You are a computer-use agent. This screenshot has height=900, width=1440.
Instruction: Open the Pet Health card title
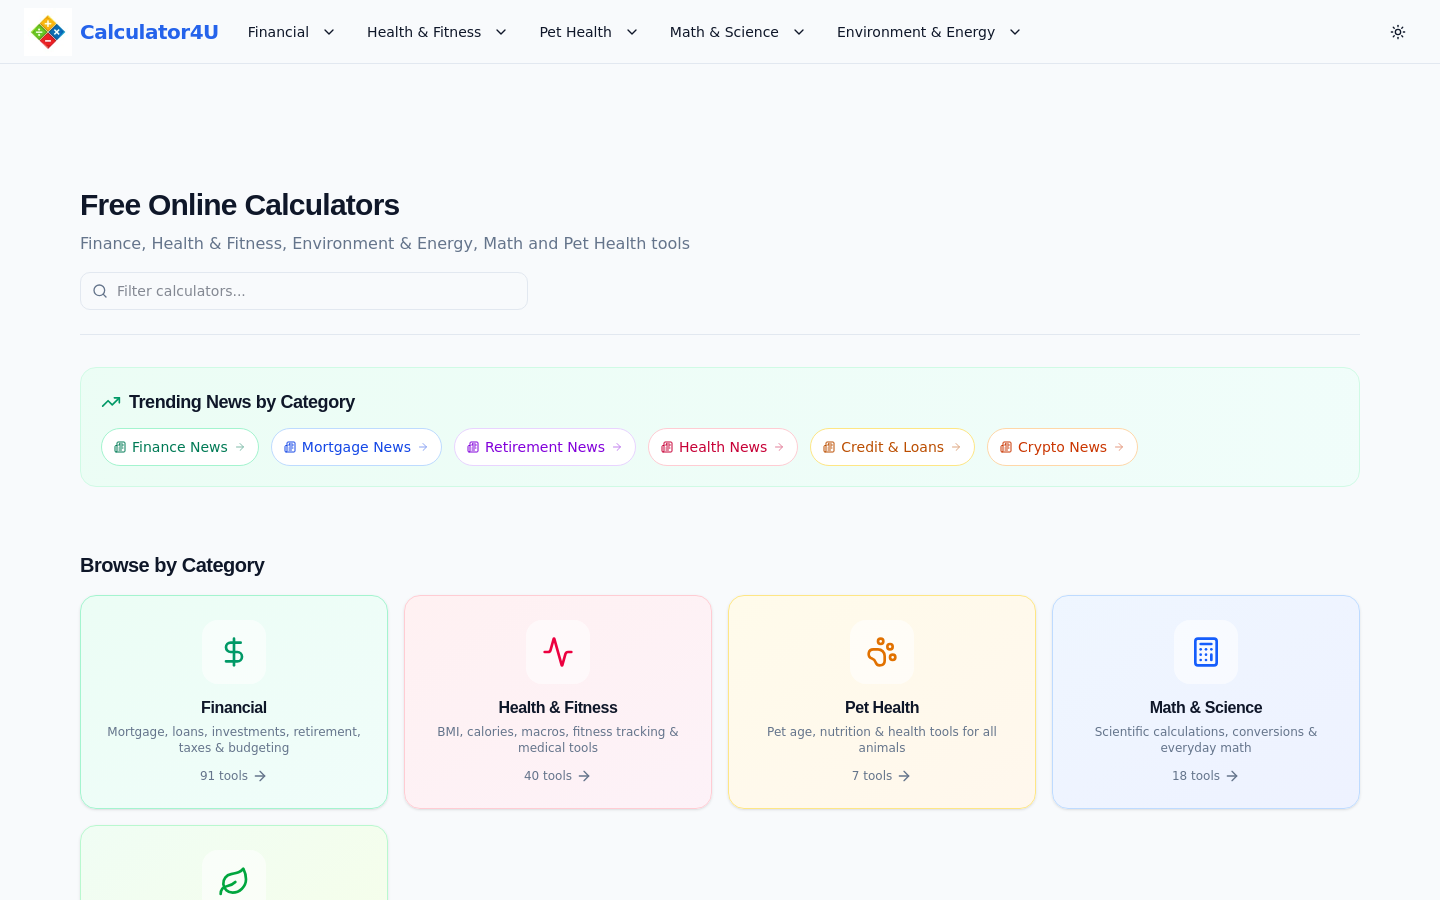[882, 707]
